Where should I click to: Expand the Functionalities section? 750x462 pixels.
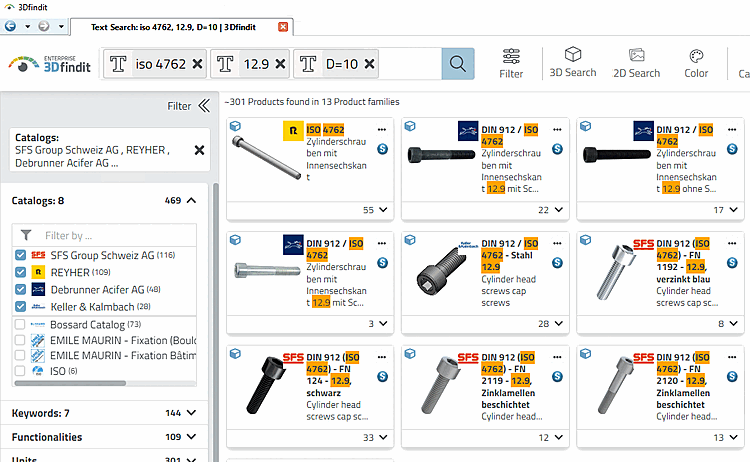pos(191,437)
